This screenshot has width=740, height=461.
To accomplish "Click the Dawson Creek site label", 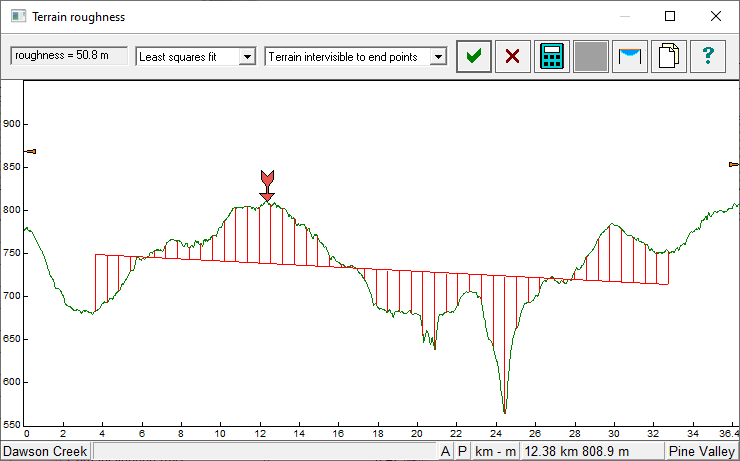I will [45, 452].
